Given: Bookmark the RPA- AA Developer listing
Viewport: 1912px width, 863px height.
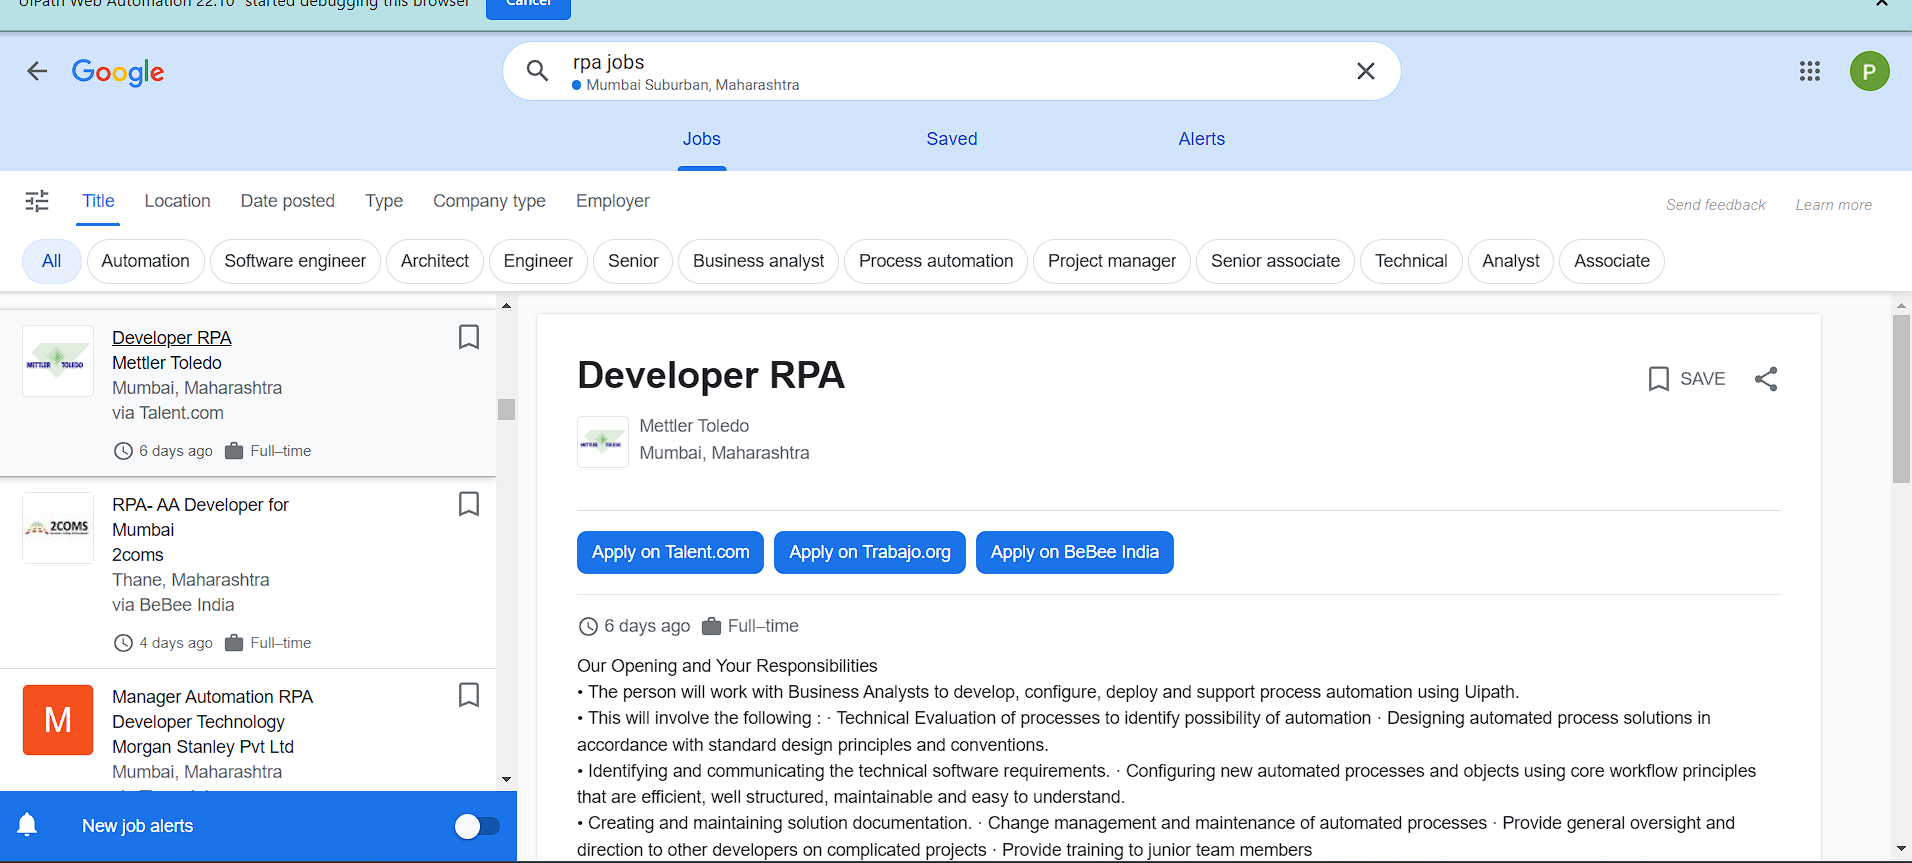Looking at the screenshot, I should pyautogui.click(x=469, y=504).
